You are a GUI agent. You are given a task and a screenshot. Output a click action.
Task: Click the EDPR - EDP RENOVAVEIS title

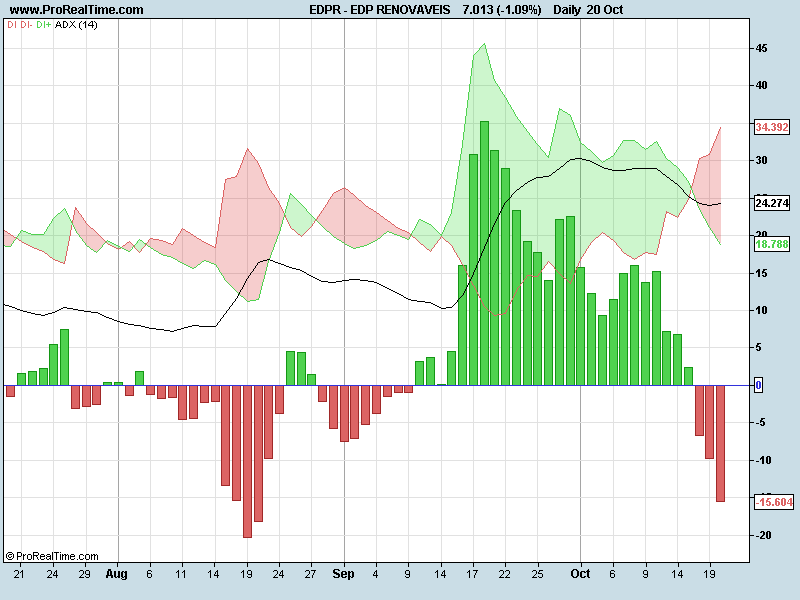380,10
